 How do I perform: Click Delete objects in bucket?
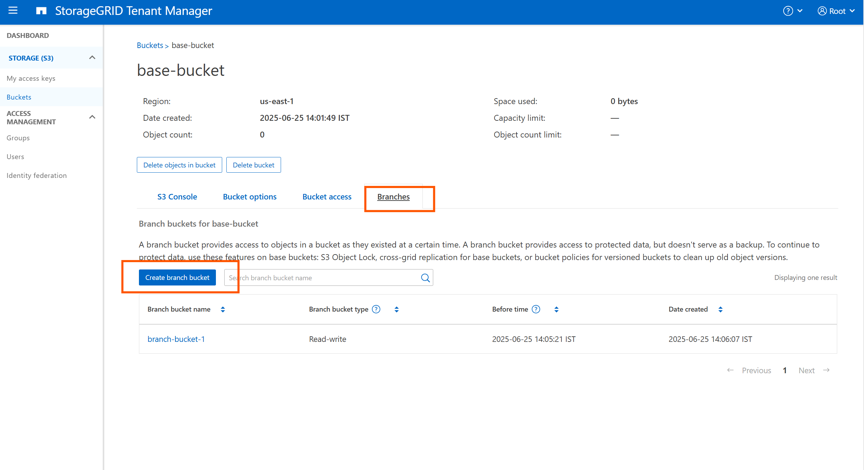179,165
